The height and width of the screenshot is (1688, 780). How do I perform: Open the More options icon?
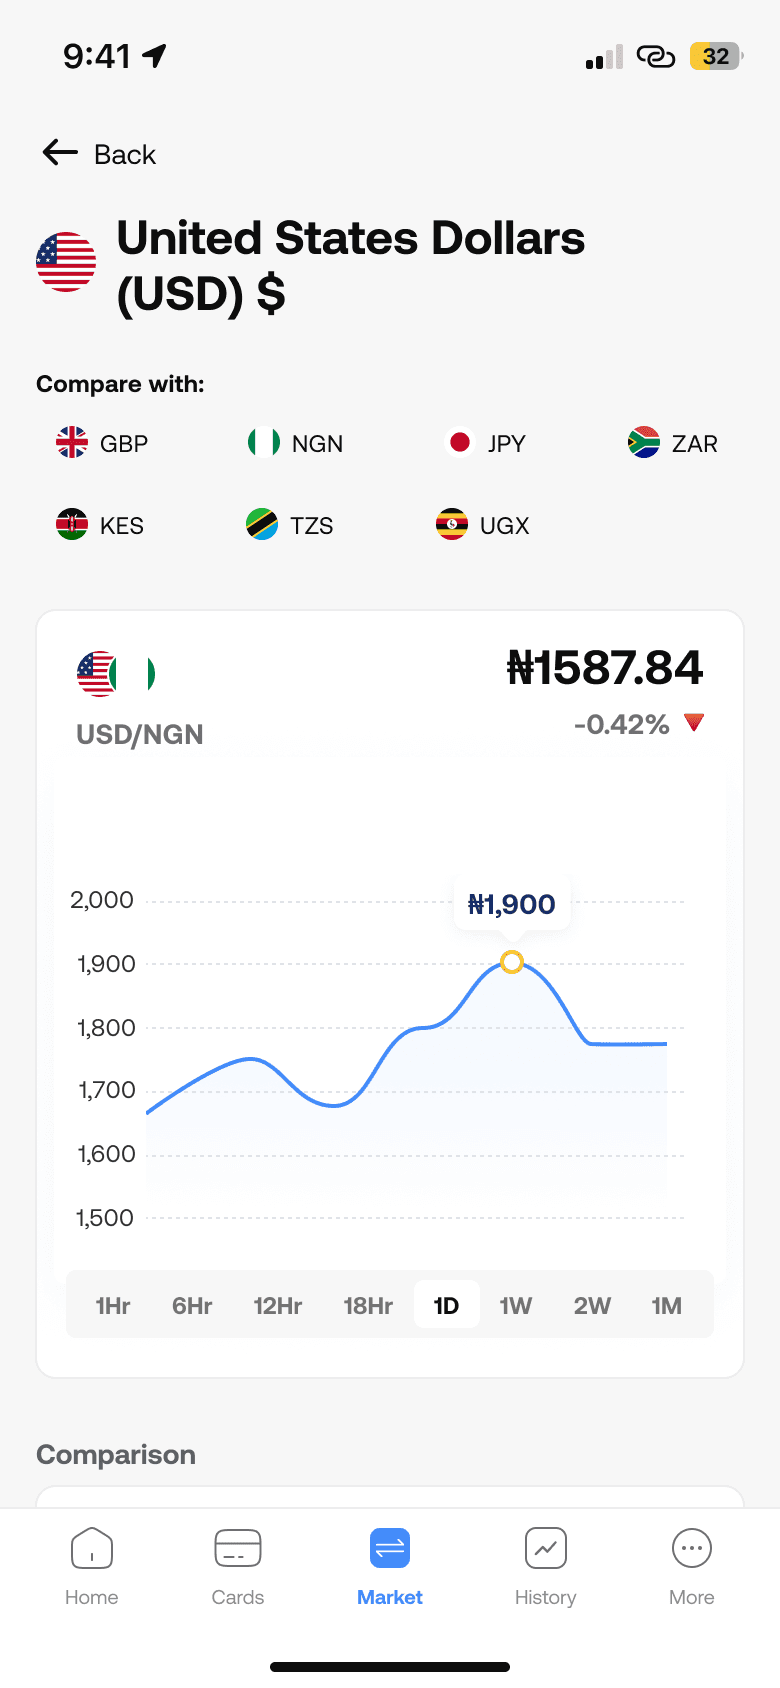[x=692, y=1548]
